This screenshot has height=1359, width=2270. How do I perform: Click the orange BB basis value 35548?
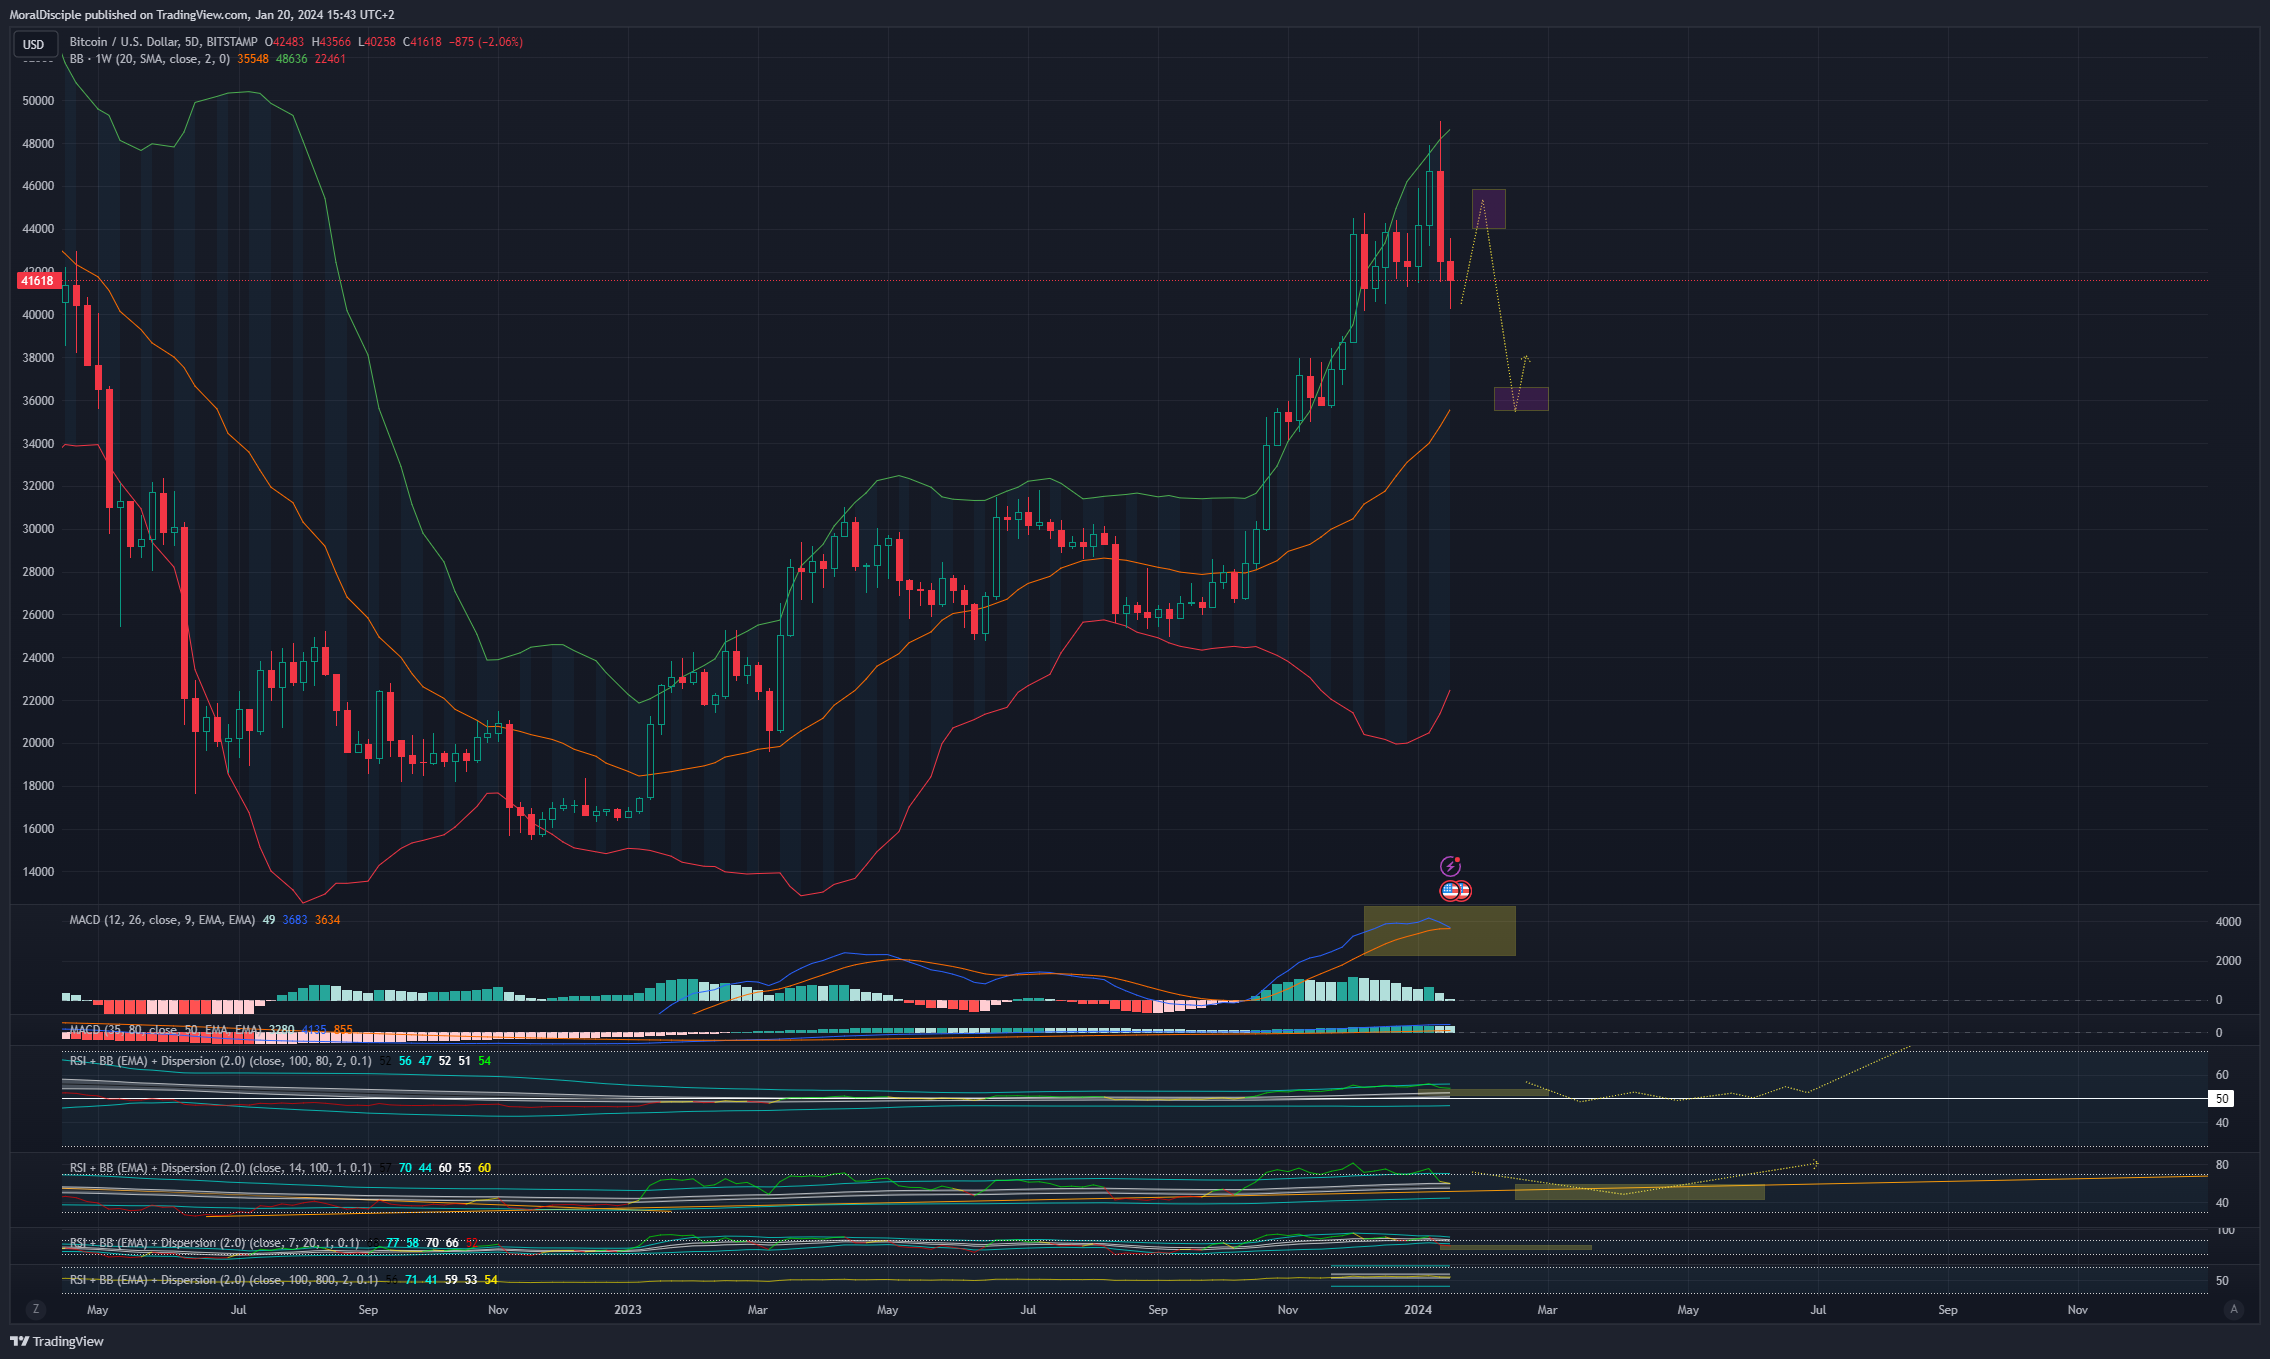pos(253,59)
